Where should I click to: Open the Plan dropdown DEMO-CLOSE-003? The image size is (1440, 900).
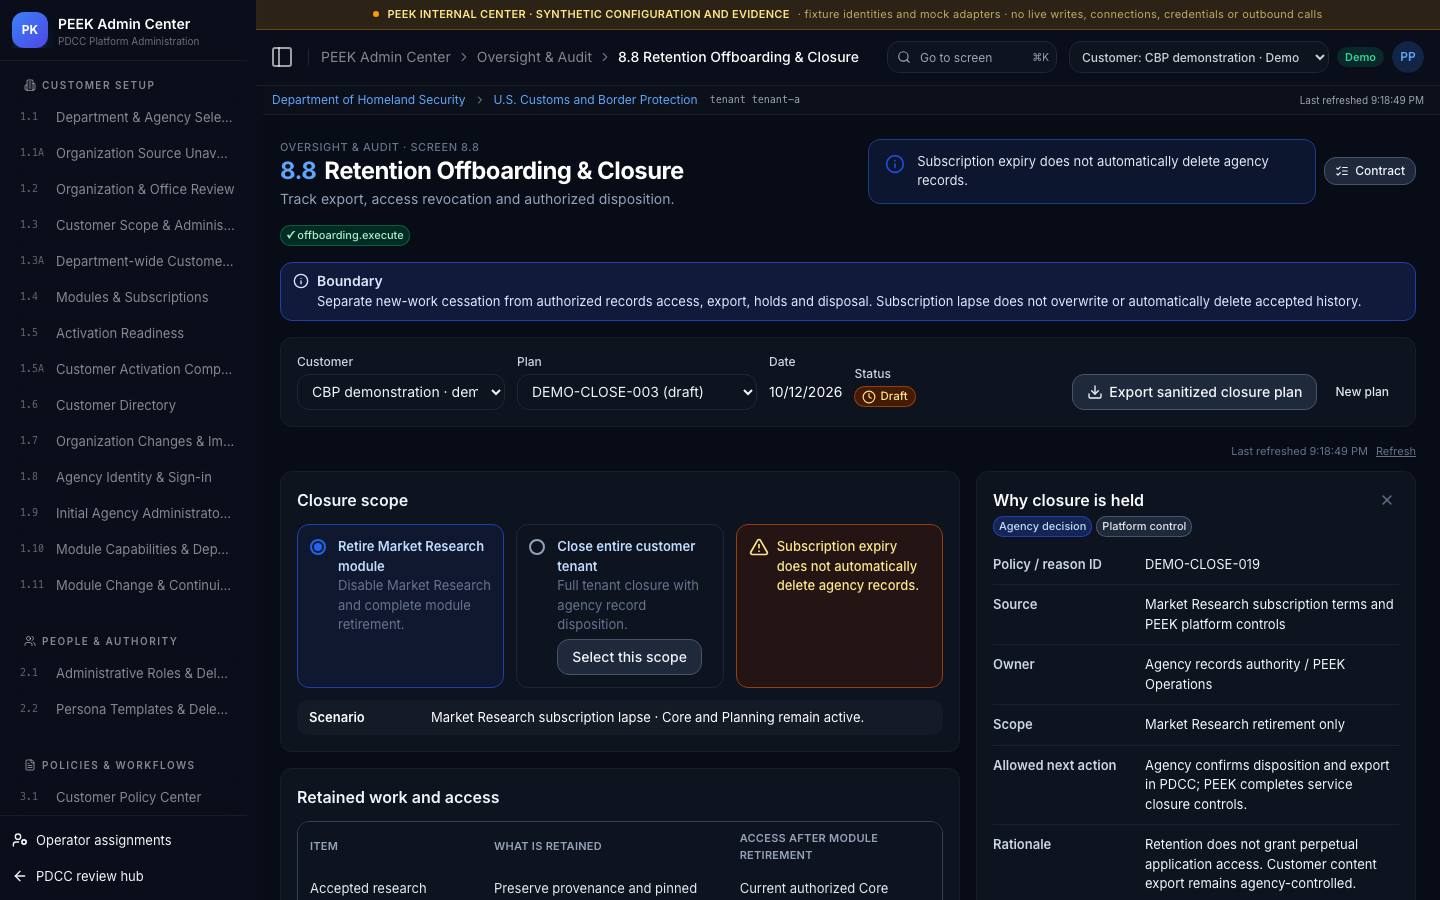[637, 392]
